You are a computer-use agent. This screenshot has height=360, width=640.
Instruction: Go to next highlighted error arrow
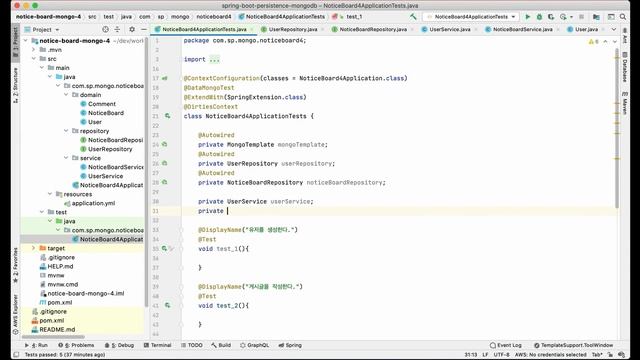(615, 42)
